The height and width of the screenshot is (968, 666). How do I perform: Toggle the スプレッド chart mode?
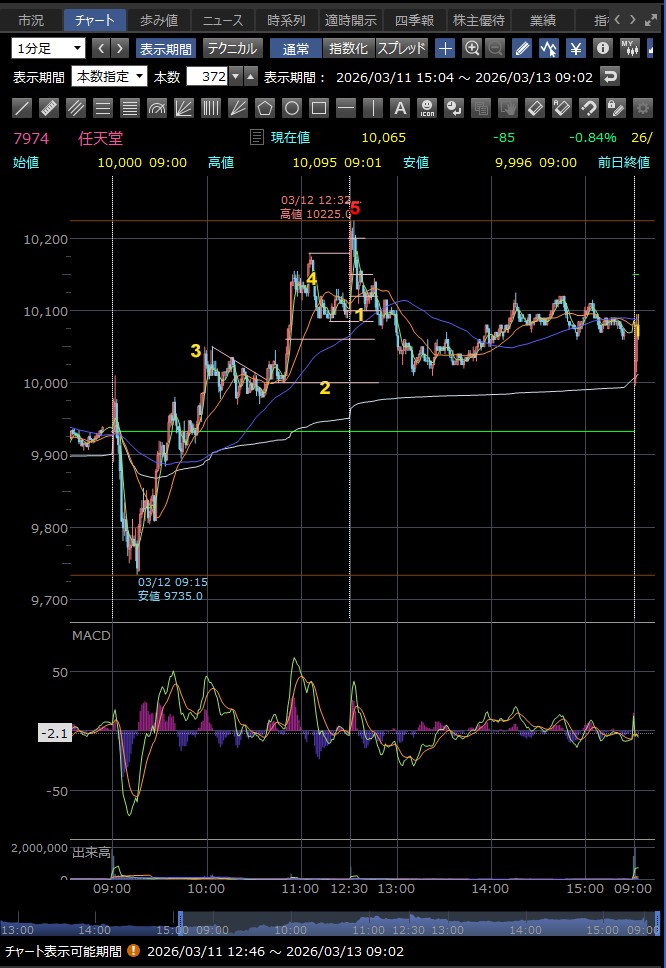(x=401, y=48)
